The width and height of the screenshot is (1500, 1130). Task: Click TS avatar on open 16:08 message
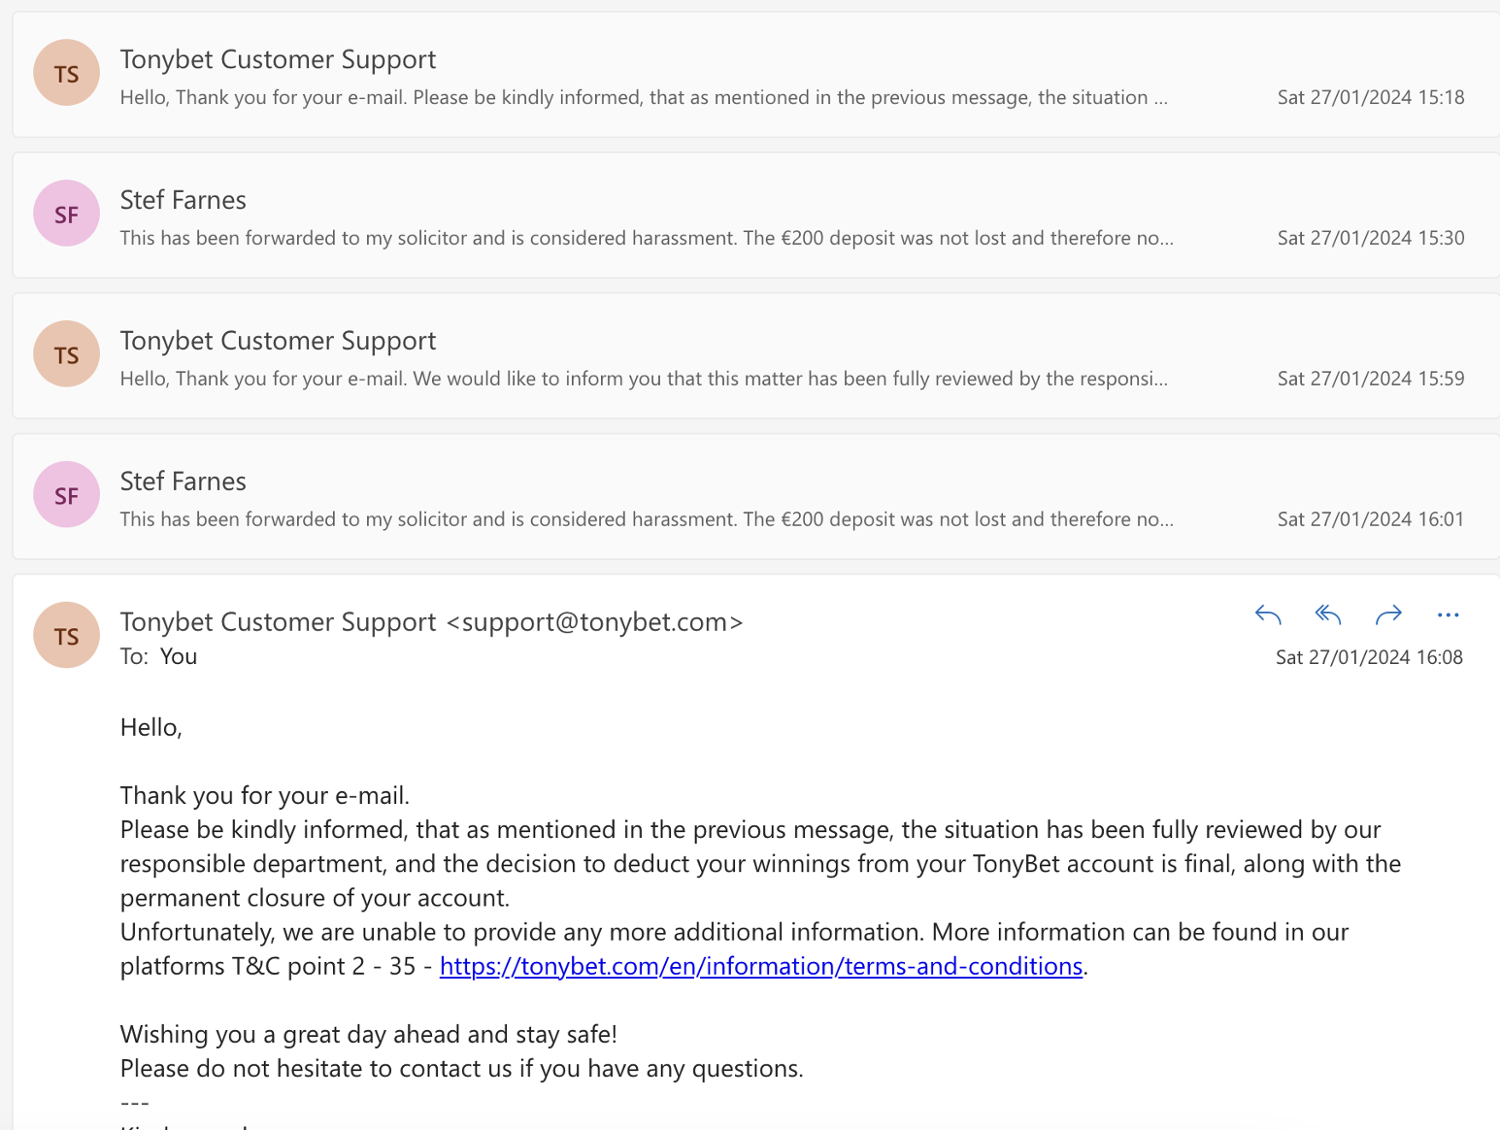pos(66,636)
